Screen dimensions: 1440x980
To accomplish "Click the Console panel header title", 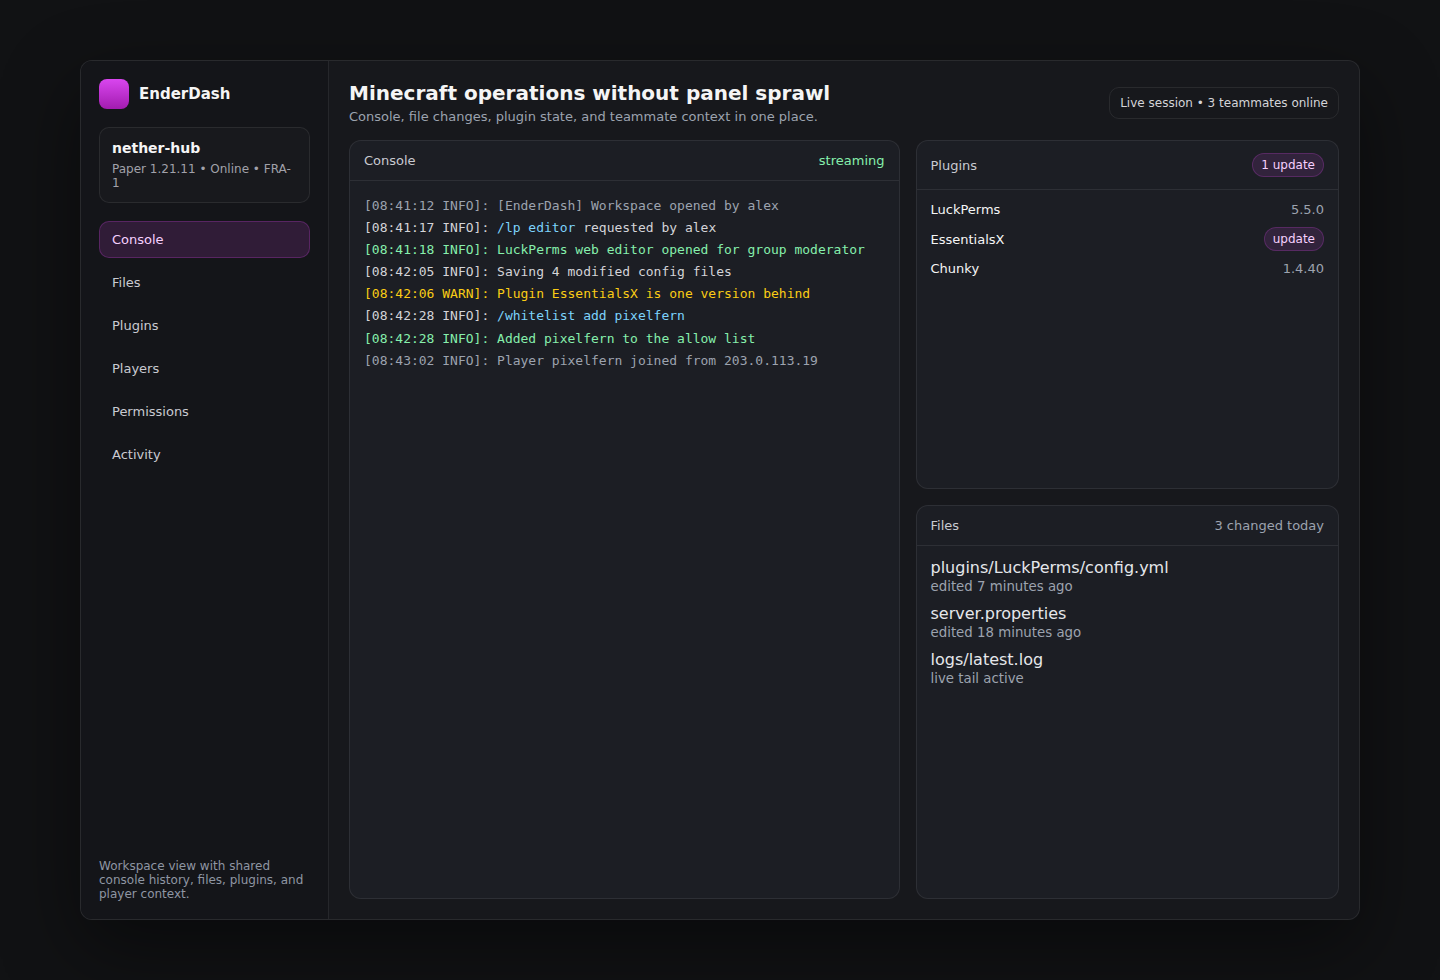I will [x=389, y=161].
